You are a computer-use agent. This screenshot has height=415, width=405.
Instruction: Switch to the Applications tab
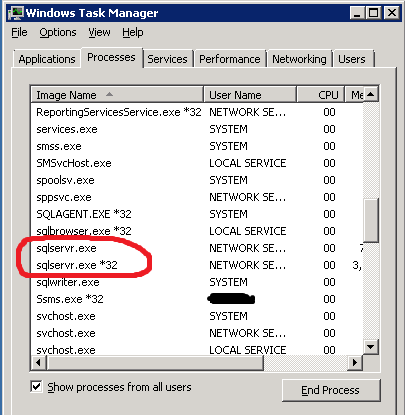[x=47, y=59]
